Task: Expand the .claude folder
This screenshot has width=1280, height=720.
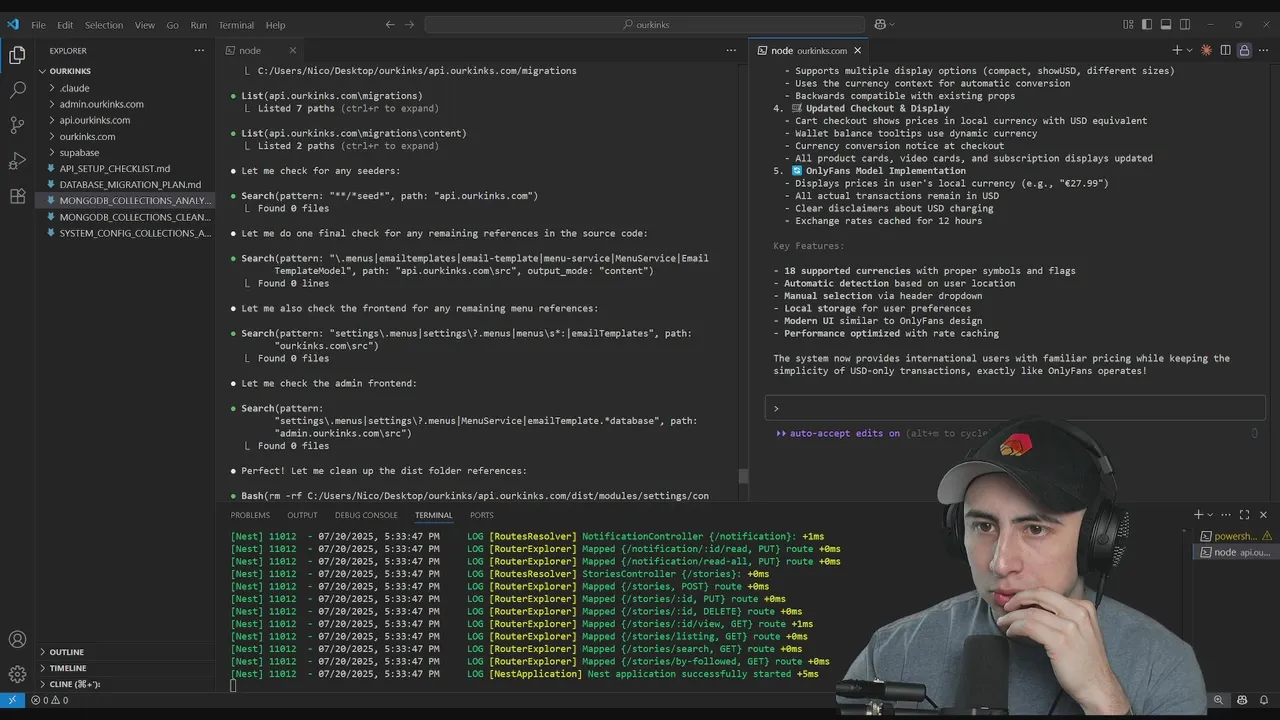Action: pyautogui.click(x=126, y=88)
